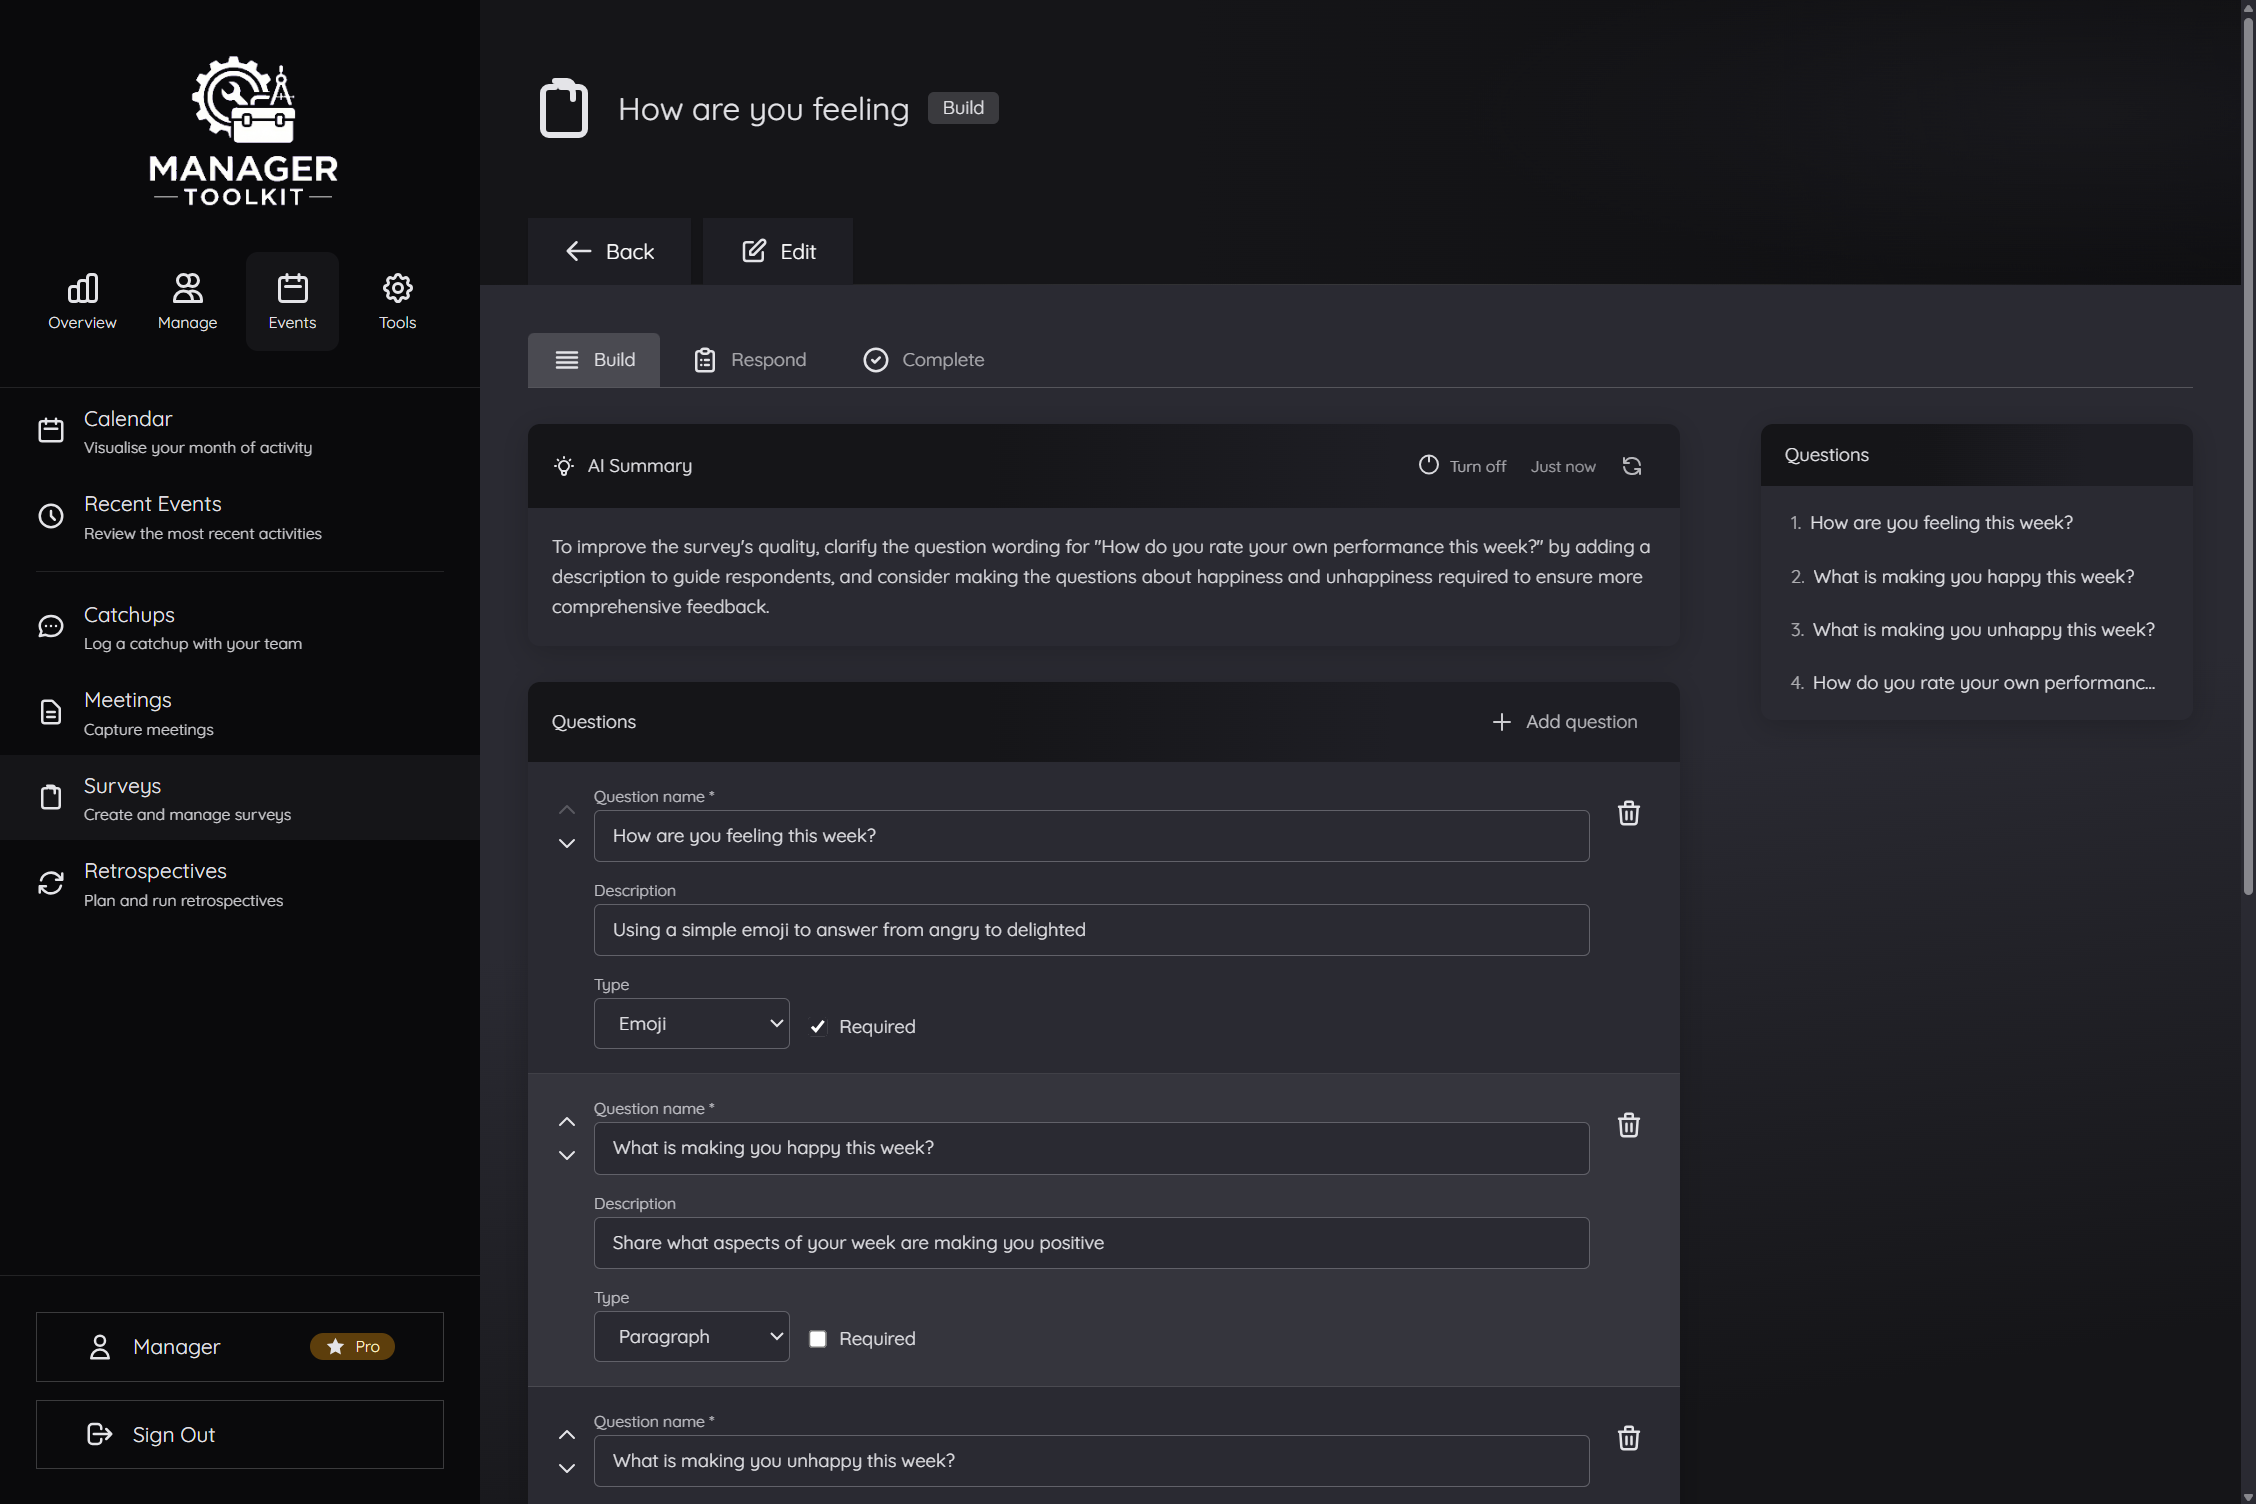Click the description field about simple emoji answers
This screenshot has height=1504, width=2256.
coord(1090,929)
